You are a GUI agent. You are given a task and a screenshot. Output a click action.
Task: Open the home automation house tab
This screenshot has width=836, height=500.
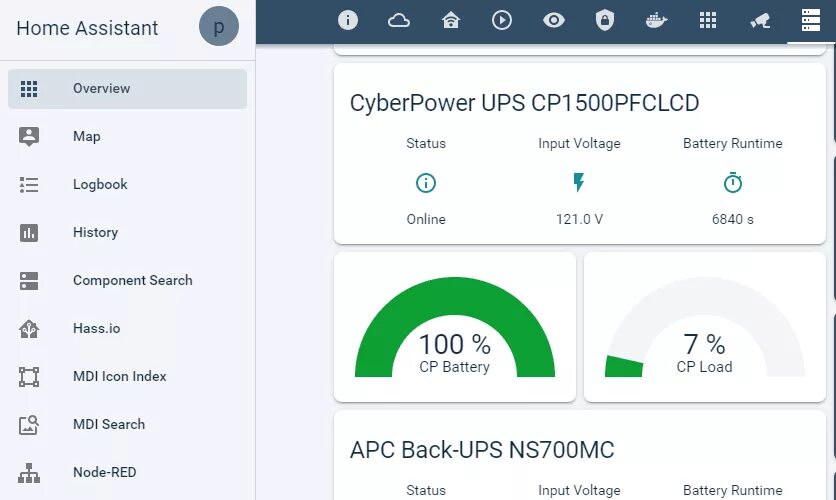pyautogui.click(x=451, y=20)
